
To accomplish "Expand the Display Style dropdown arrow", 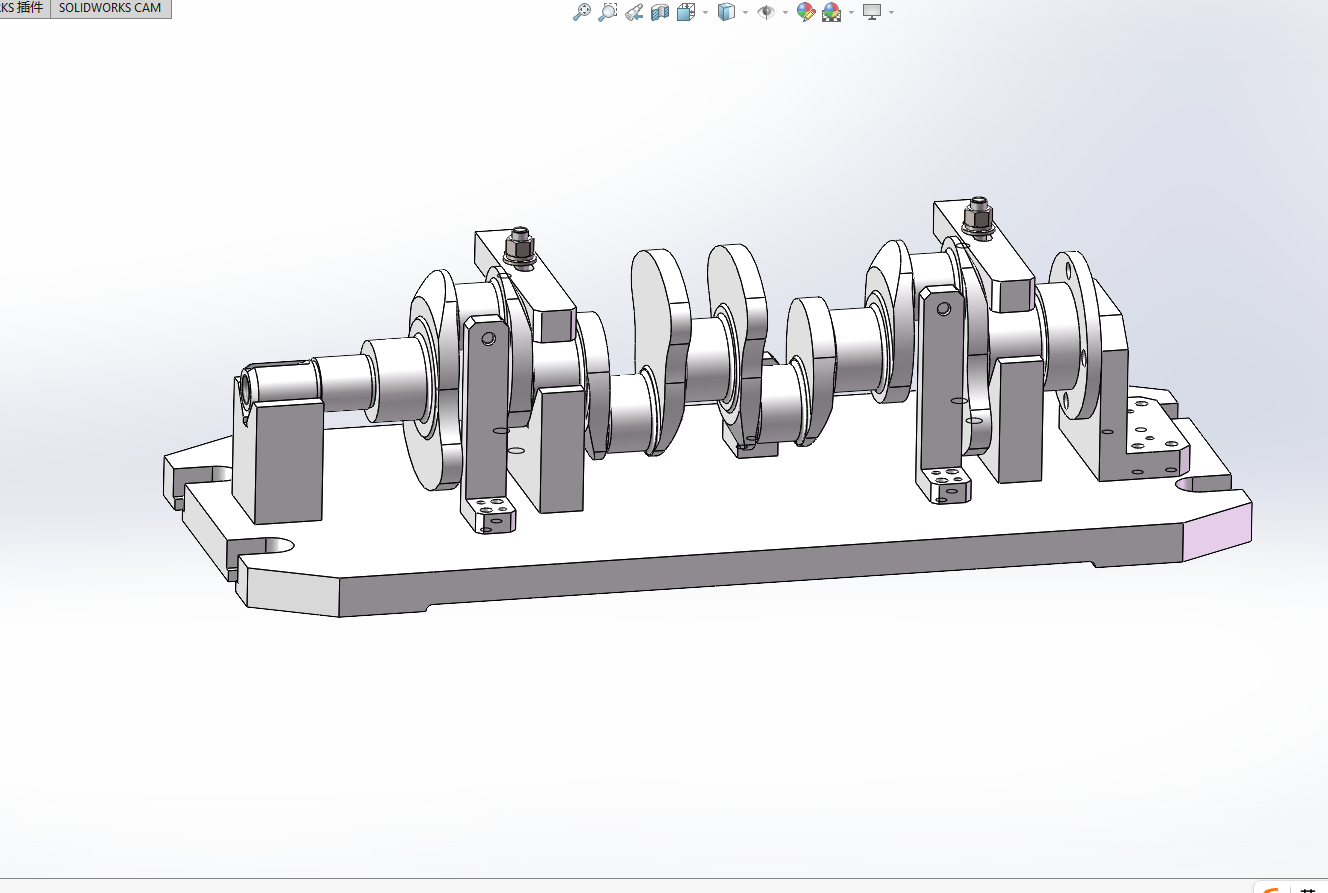I will tap(745, 13).
